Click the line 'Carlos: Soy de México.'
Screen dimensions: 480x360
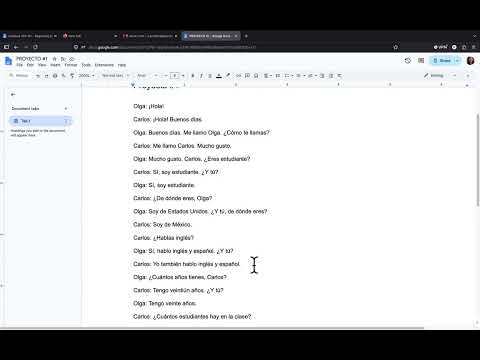(x=162, y=225)
